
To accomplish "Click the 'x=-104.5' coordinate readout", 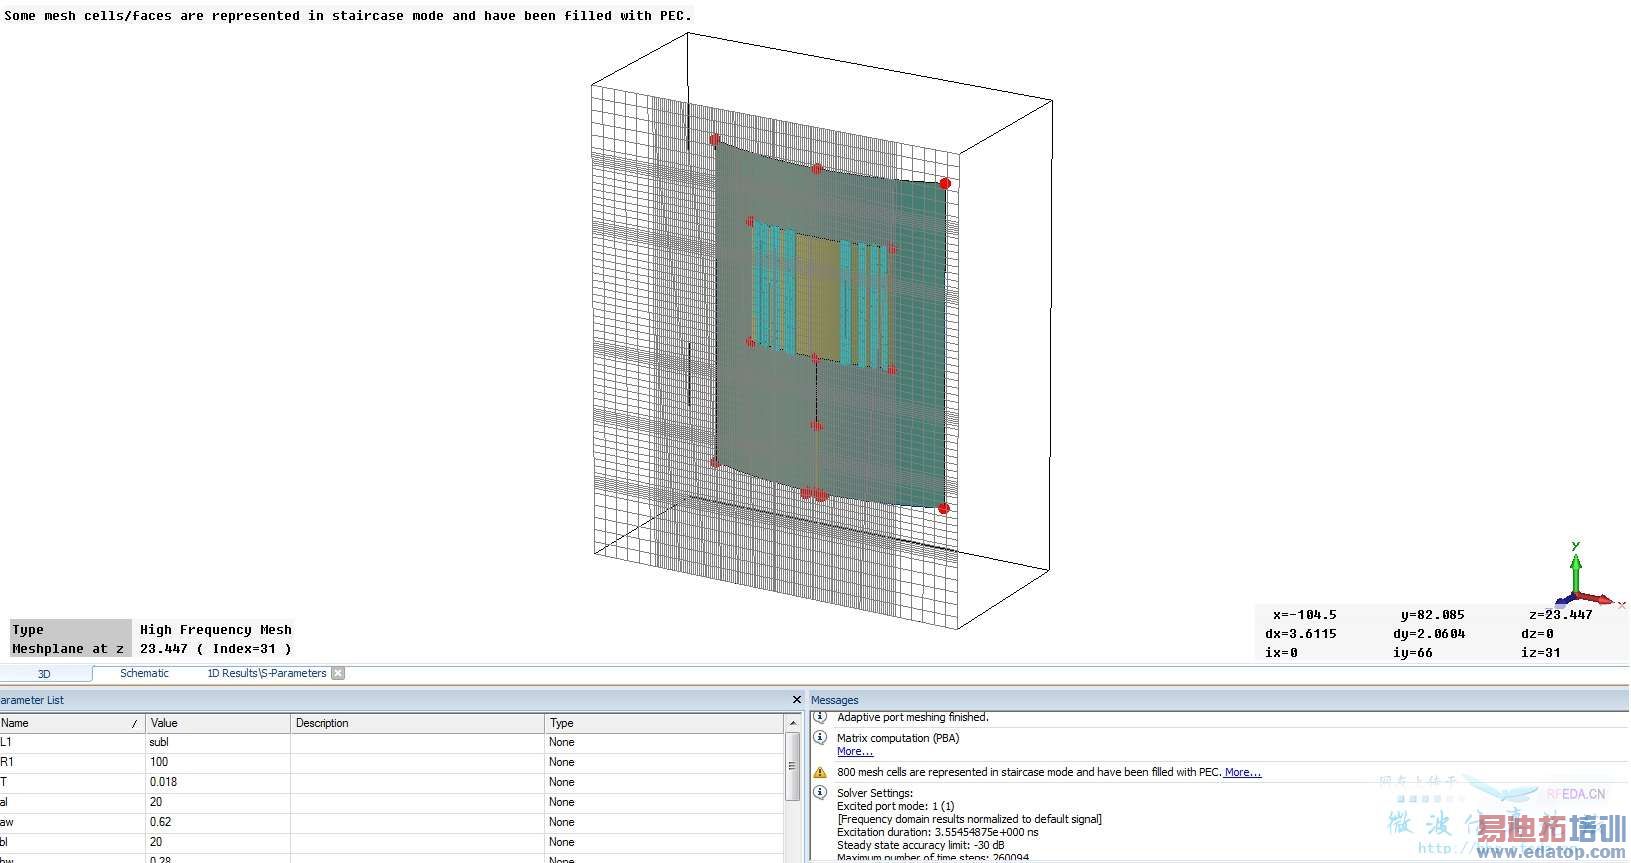I will click(x=1304, y=615).
